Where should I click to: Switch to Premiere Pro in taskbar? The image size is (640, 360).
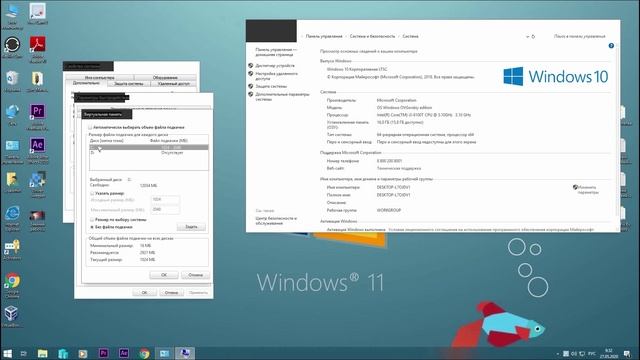click(x=104, y=353)
